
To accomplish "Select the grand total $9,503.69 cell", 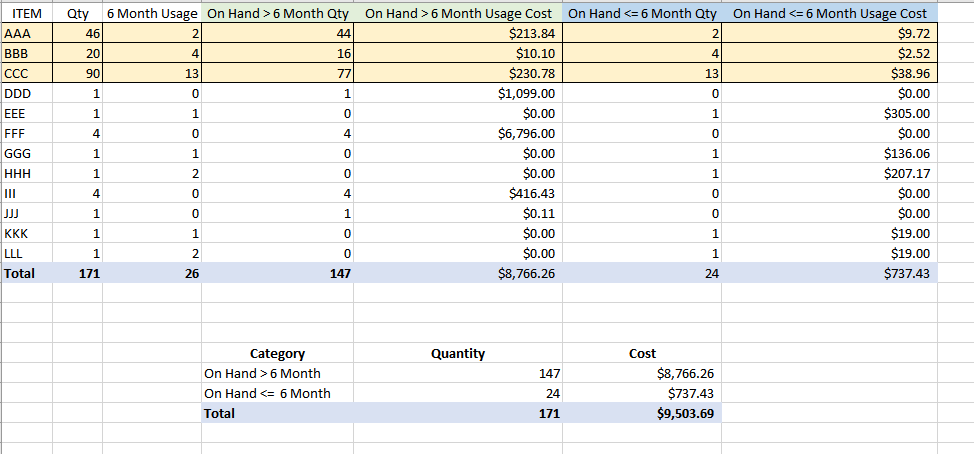I will coord(642,413).
